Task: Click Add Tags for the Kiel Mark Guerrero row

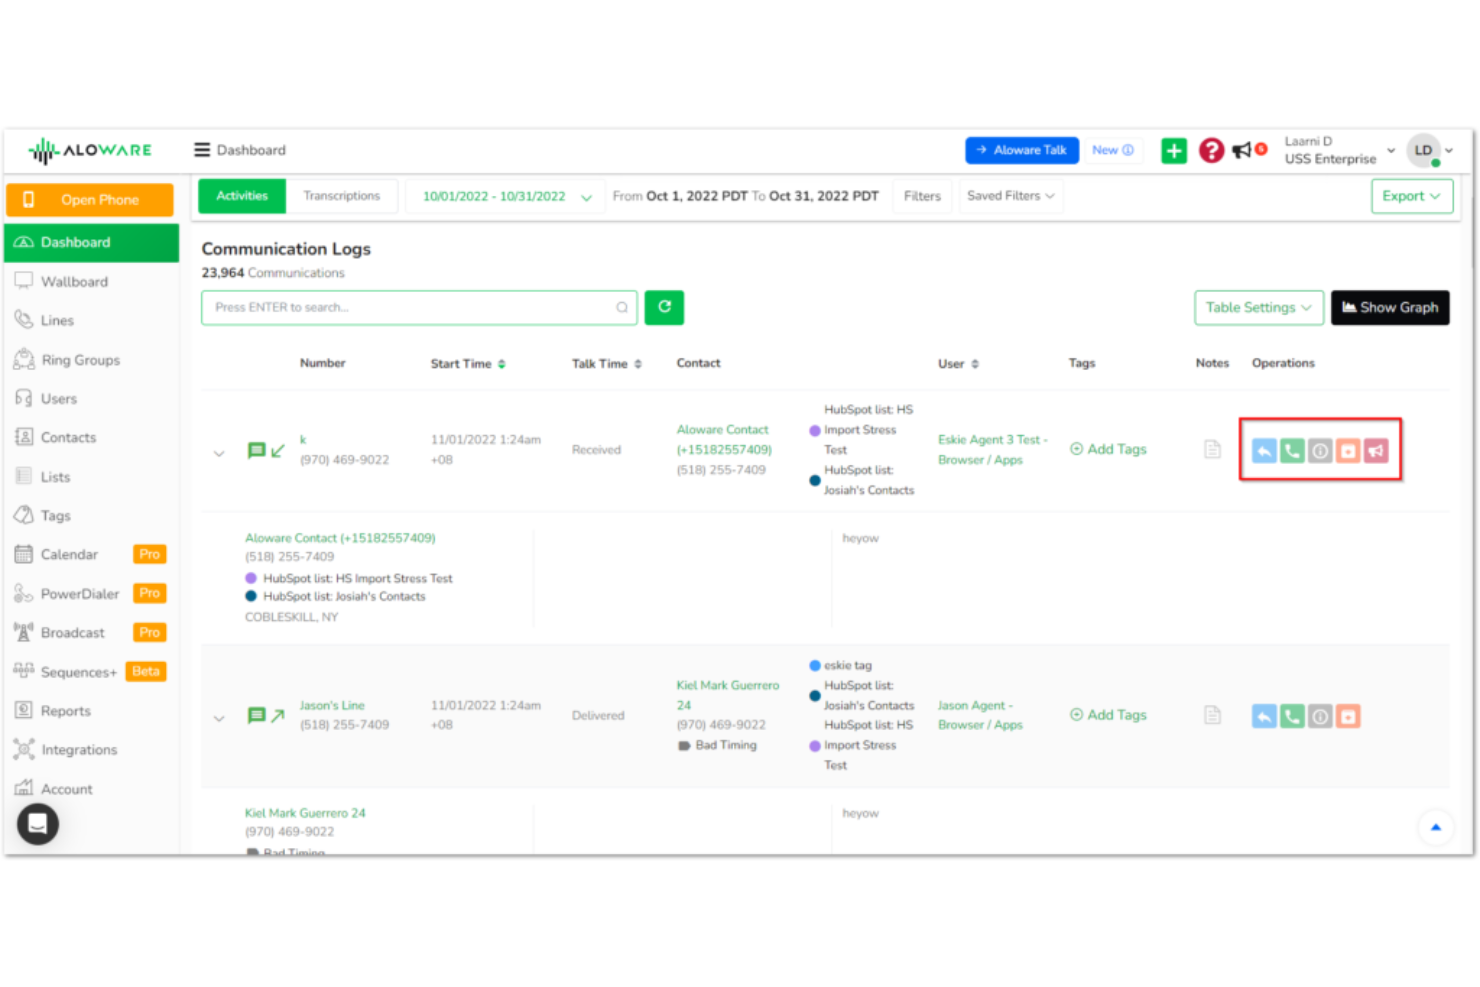Action: [x=1107, y=715]
